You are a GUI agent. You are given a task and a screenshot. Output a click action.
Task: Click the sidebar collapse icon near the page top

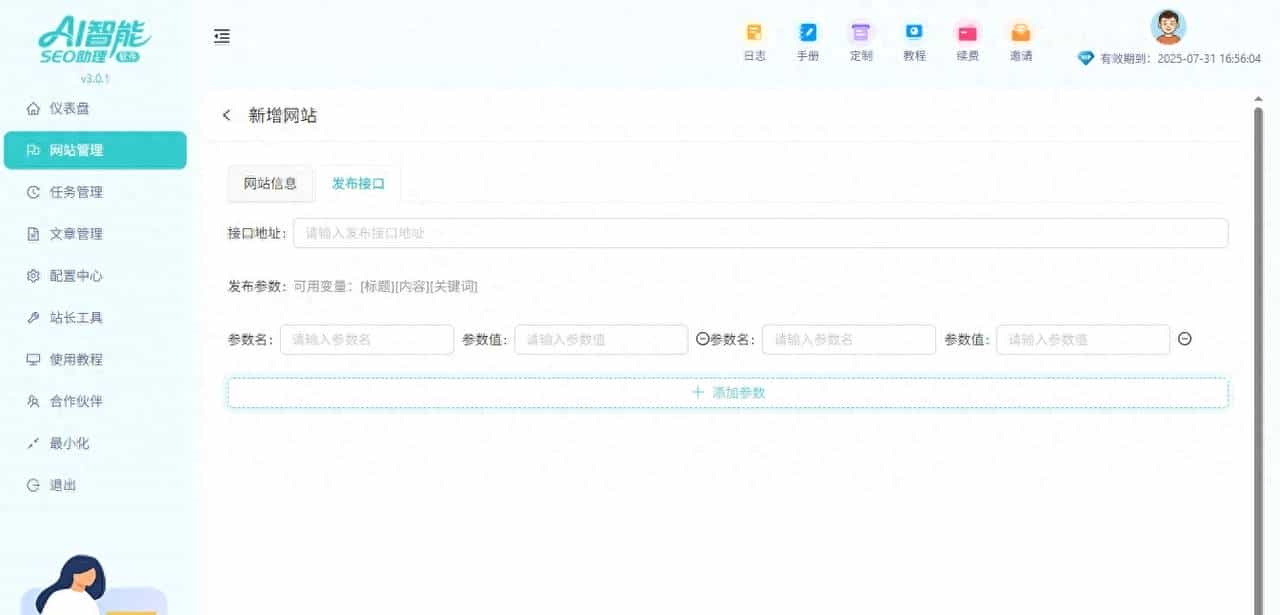pos(221,36)
